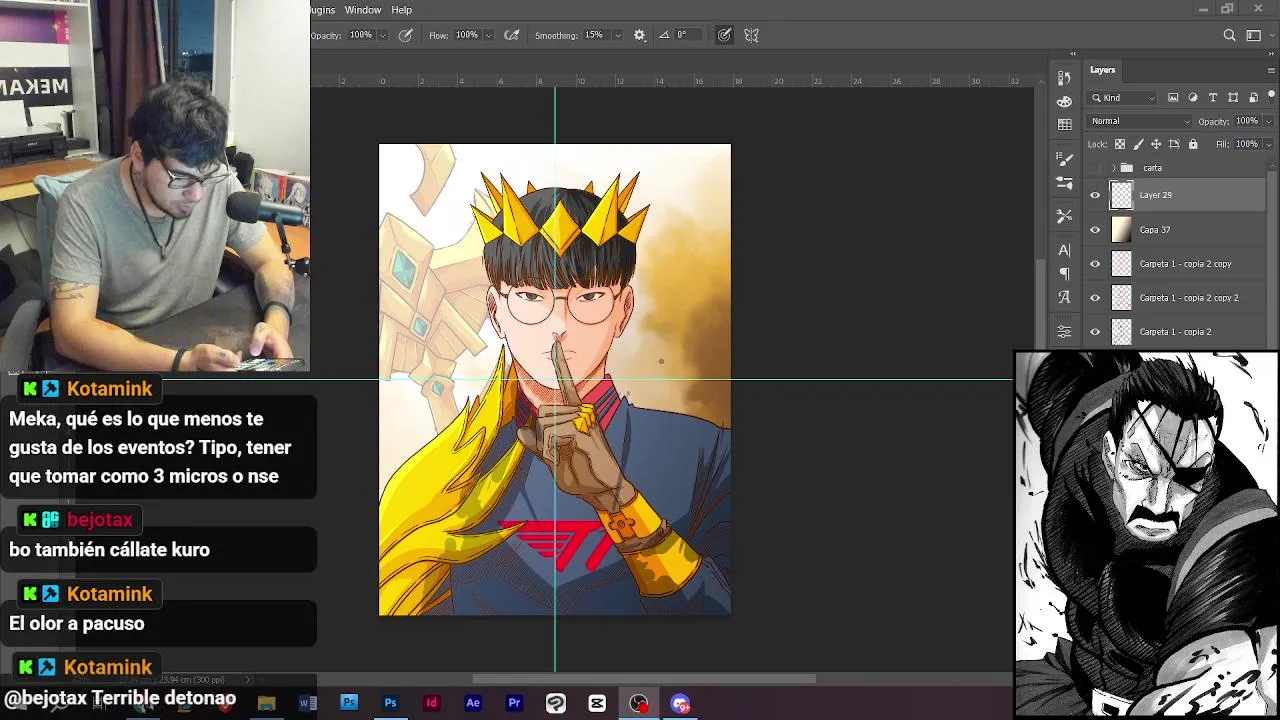This screenshot has height=720, width=1280.
Task: Hide Carpeta 1 - copia 2 copy layer
Action: (1095, 264)
